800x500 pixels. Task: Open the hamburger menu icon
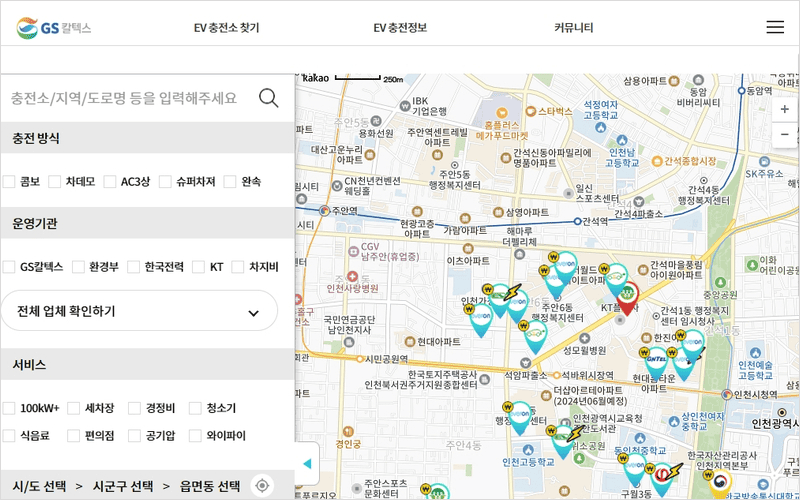774,27
